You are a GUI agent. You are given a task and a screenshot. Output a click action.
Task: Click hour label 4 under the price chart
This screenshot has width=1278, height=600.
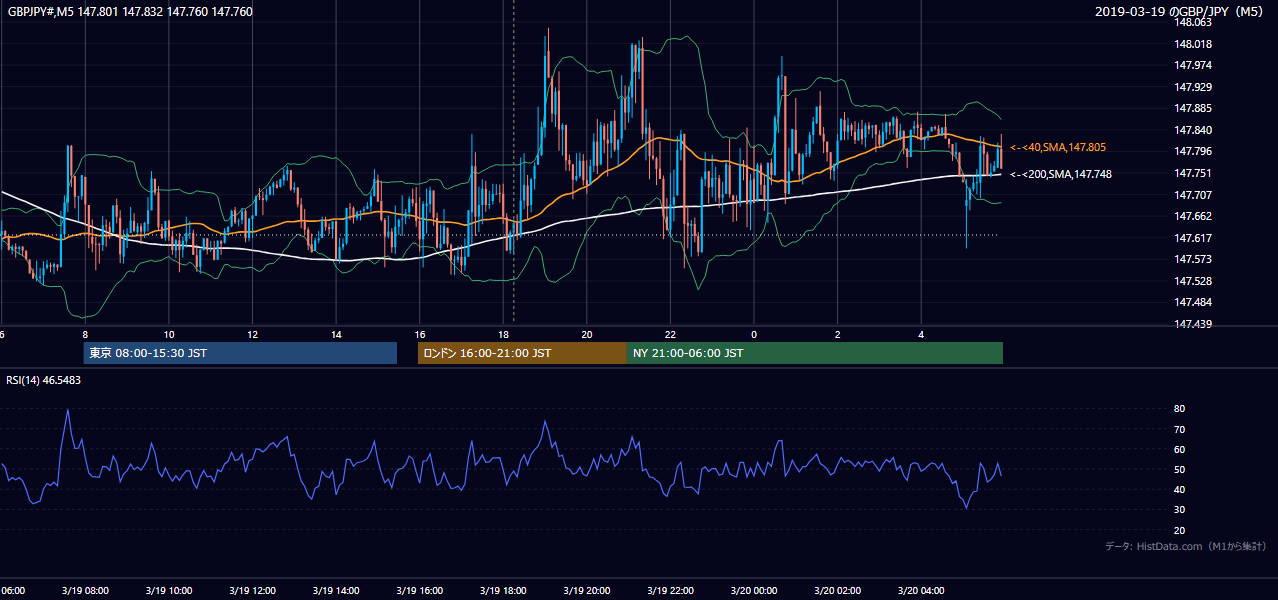[921, 335]
